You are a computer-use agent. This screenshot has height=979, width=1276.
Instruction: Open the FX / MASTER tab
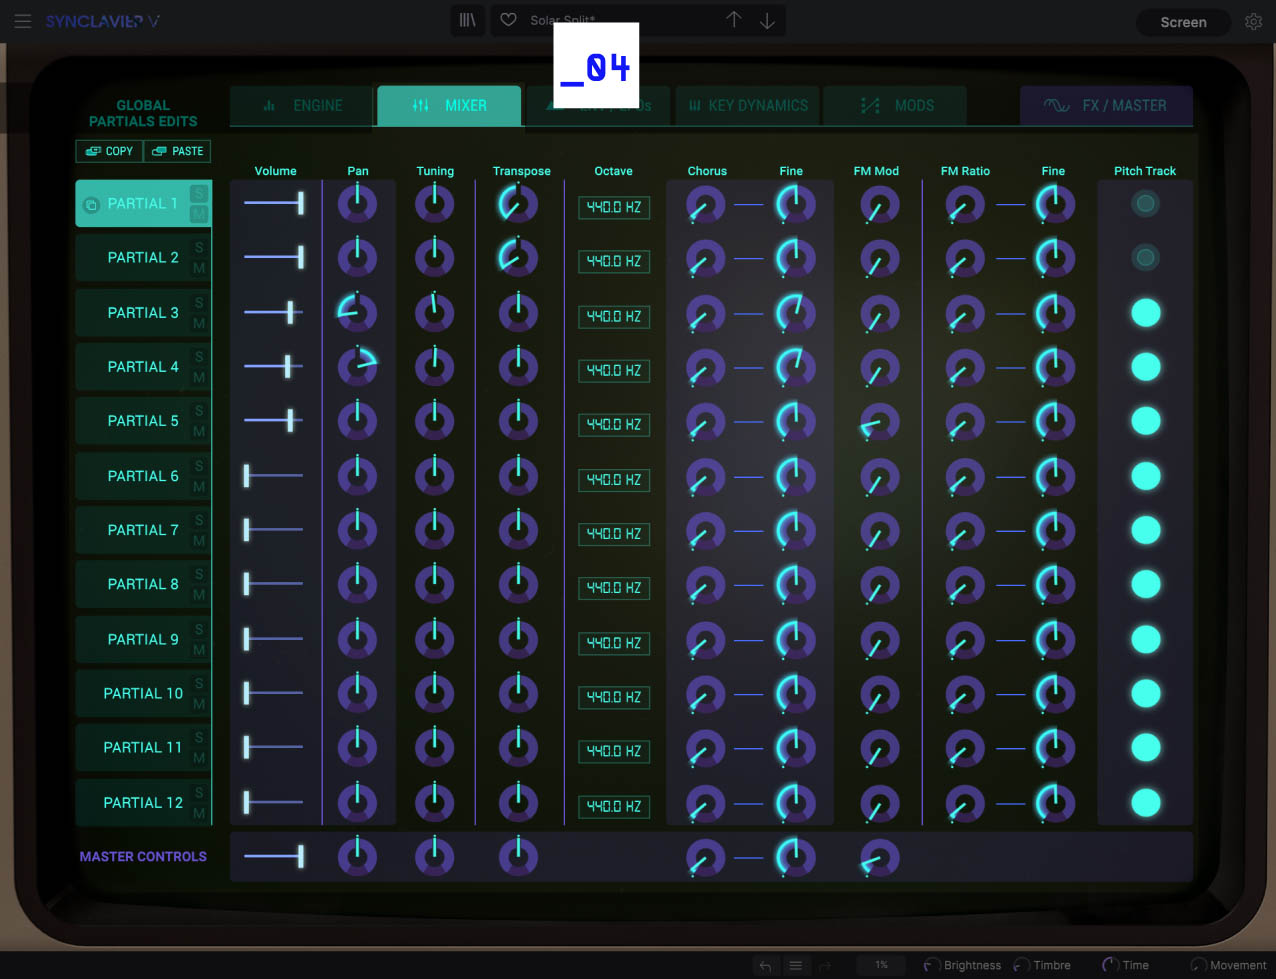(x=1106, y=105)
